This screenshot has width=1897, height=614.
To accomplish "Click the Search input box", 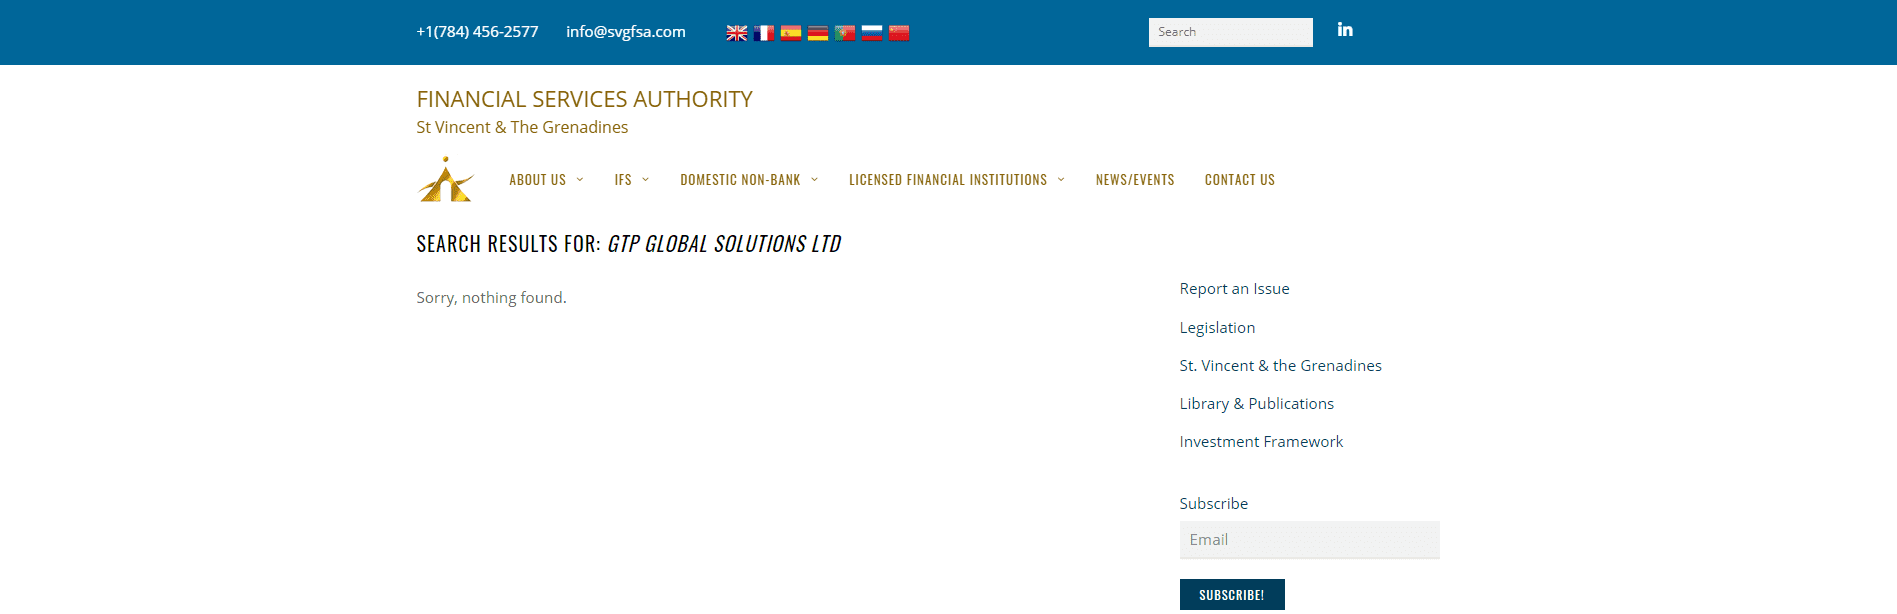I will click(1231, 32).
